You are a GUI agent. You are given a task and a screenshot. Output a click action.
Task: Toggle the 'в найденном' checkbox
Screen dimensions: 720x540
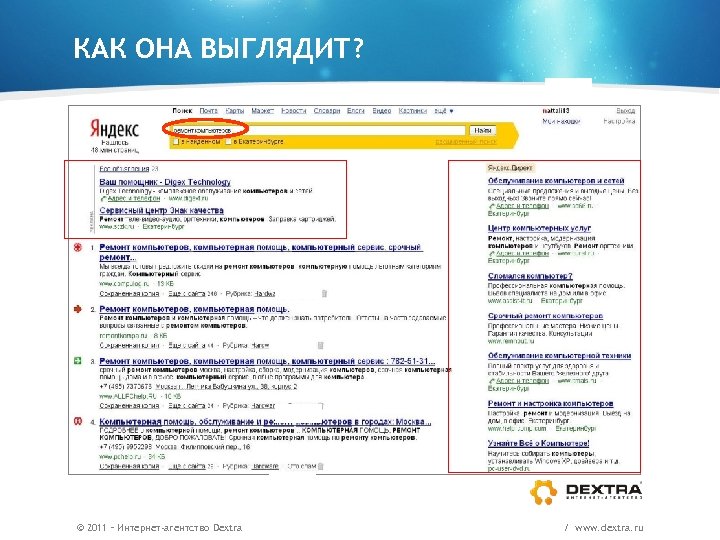click(175, 142)
